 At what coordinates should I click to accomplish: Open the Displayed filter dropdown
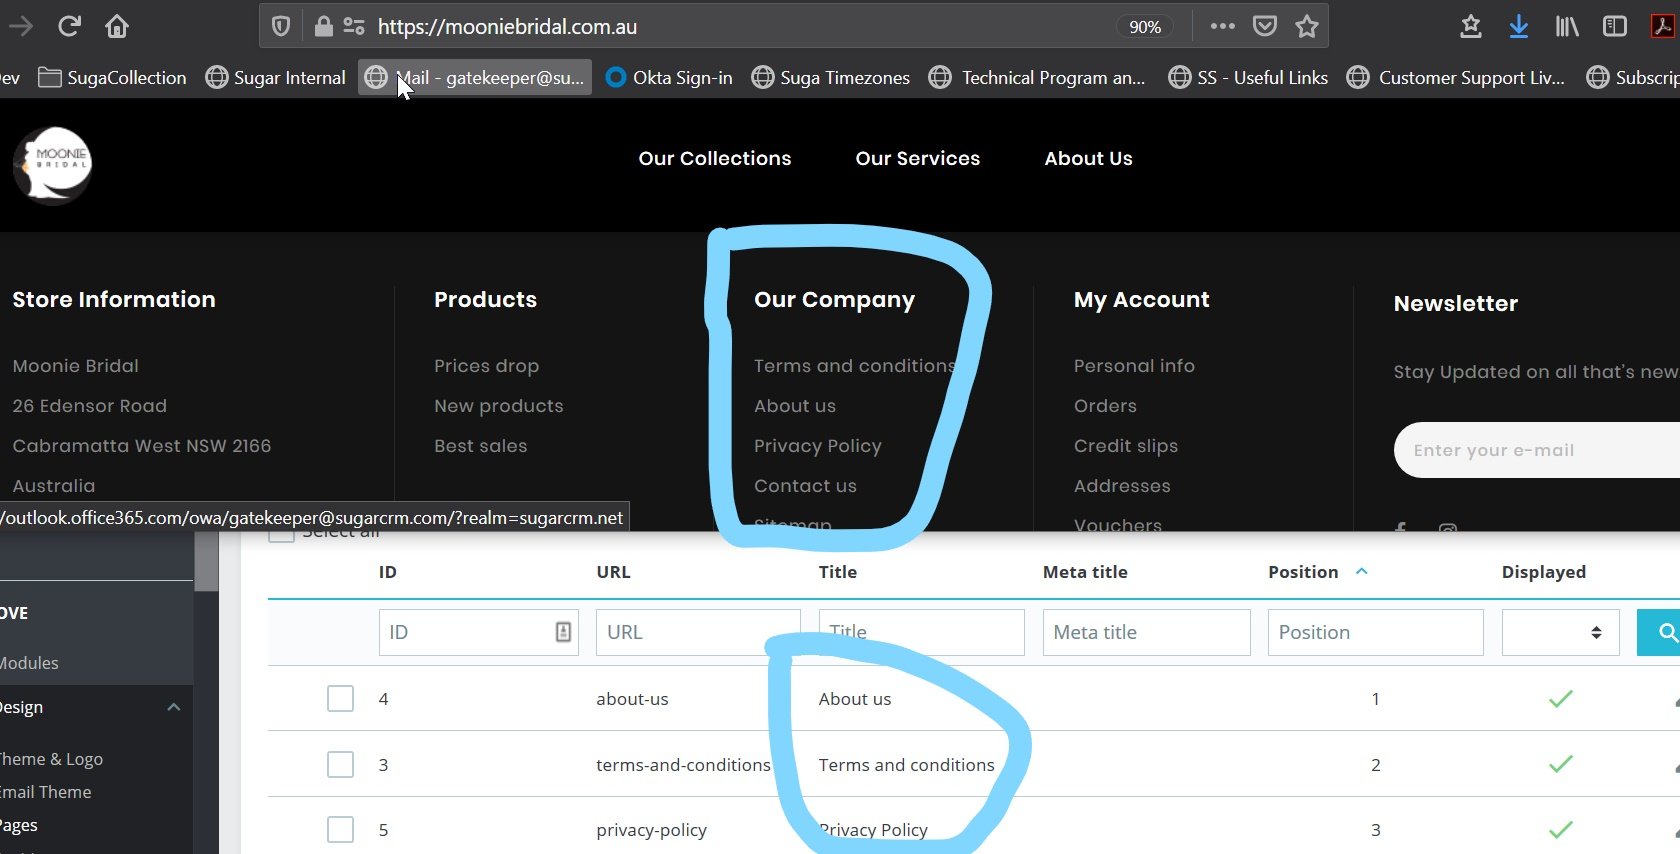point(1560,632)
